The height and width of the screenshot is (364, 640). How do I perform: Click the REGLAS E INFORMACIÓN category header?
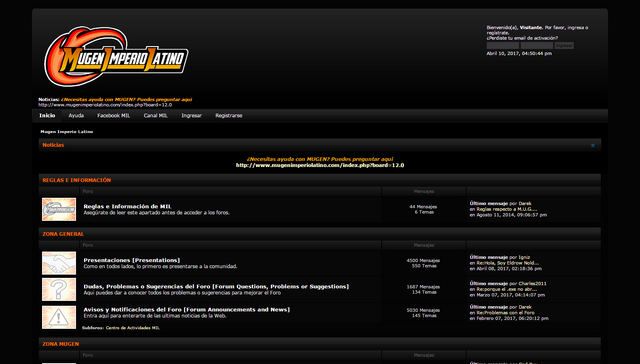pyautogui.click(x=76, y=180)
